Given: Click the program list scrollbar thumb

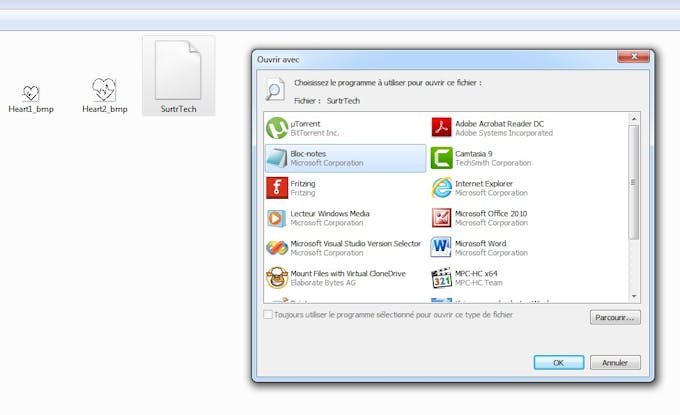Looking at the screenshot, I should point(634,182).
